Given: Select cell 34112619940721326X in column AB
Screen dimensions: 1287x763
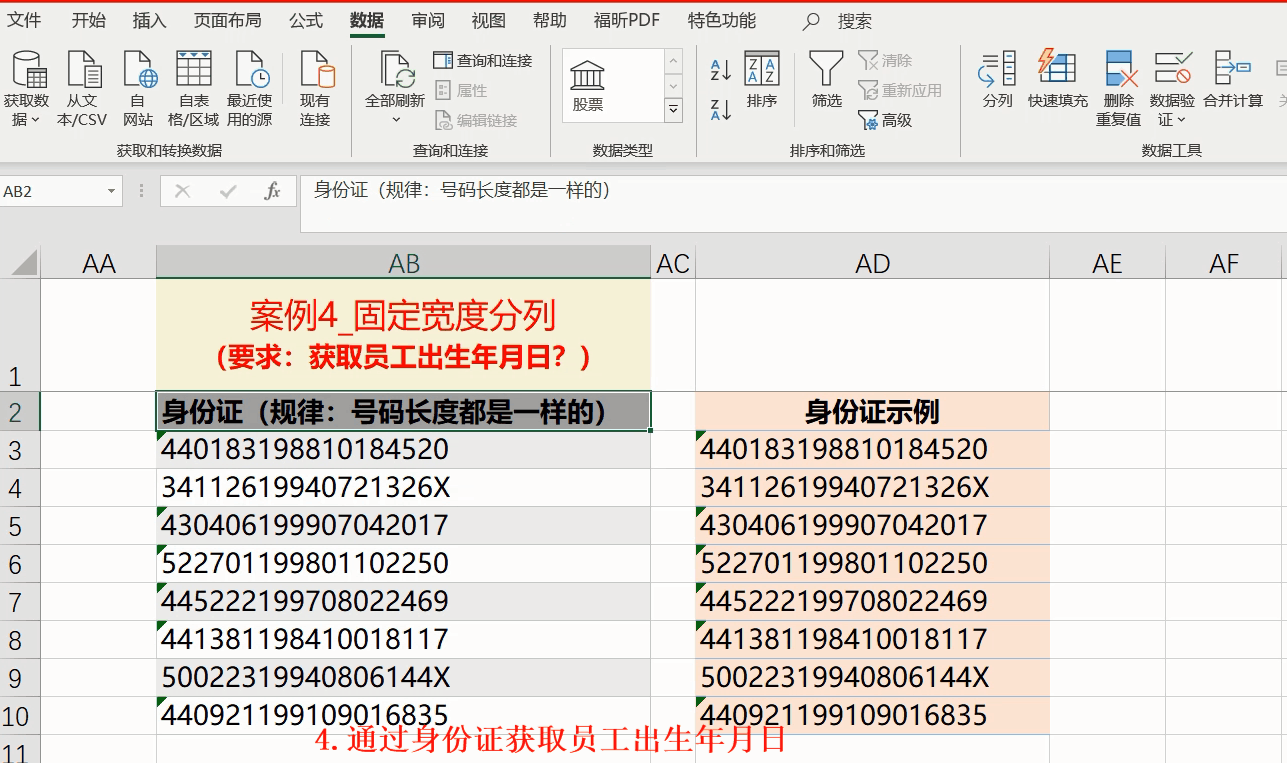Looking at the screenshot, I should 404,488.
